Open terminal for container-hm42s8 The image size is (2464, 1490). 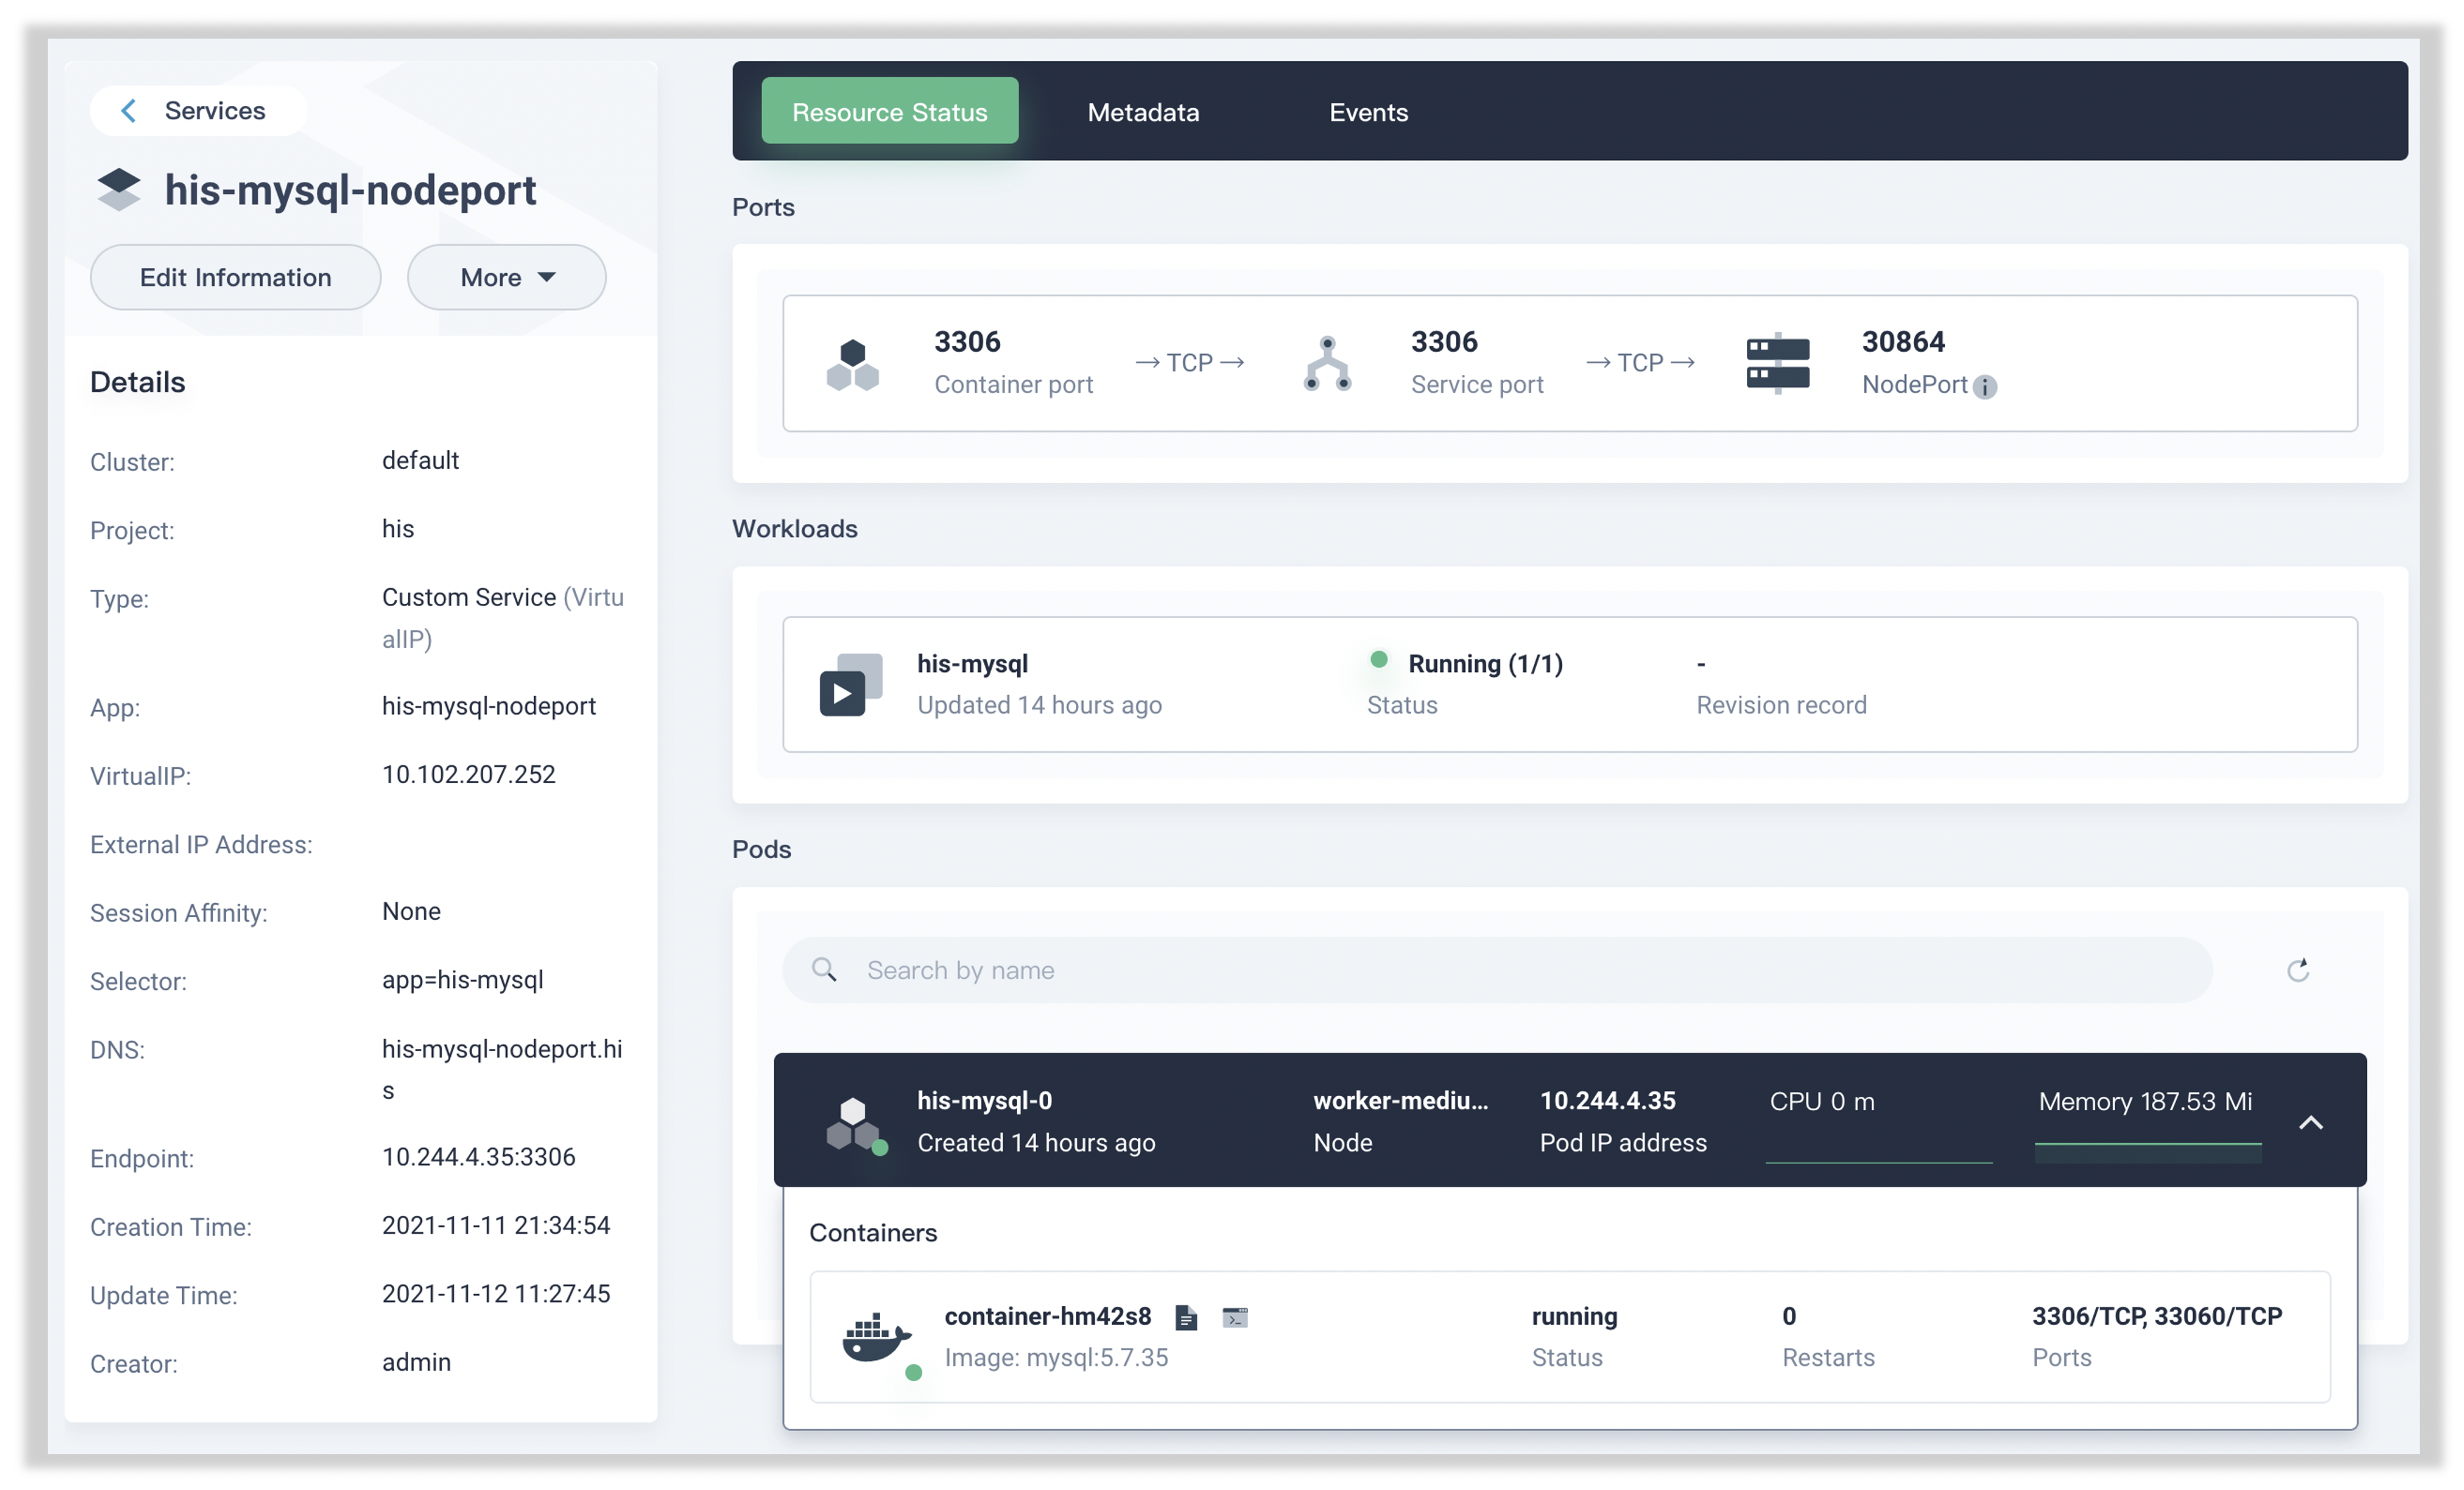coord(1235,1317)
